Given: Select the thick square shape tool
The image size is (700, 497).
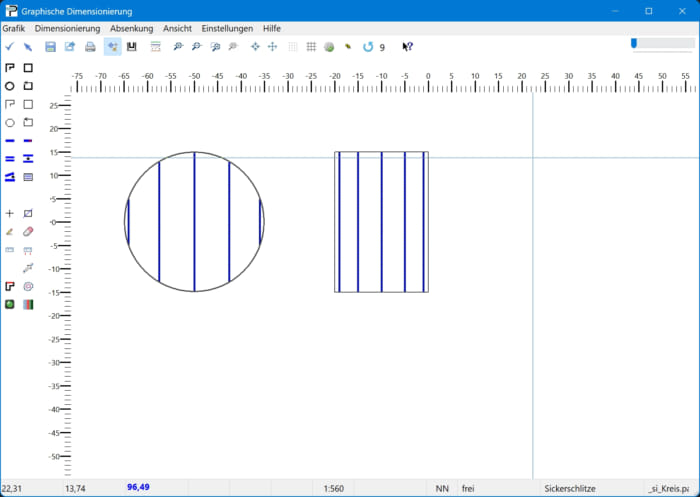Looking at the screenshot, I should pyautogui.click(x=28, y=68).
